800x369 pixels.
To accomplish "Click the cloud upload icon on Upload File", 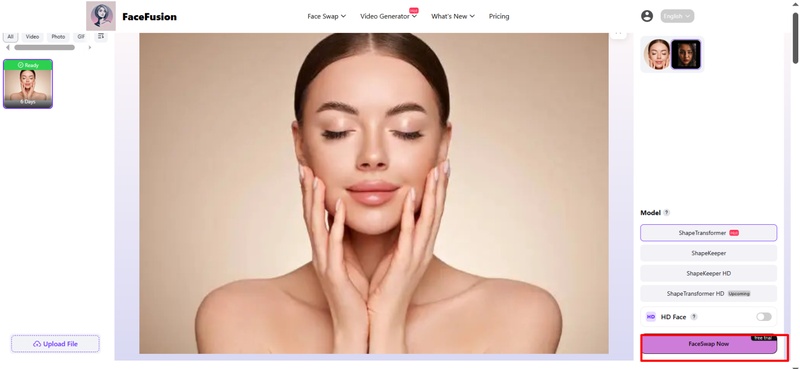I will tap(37, 344).
